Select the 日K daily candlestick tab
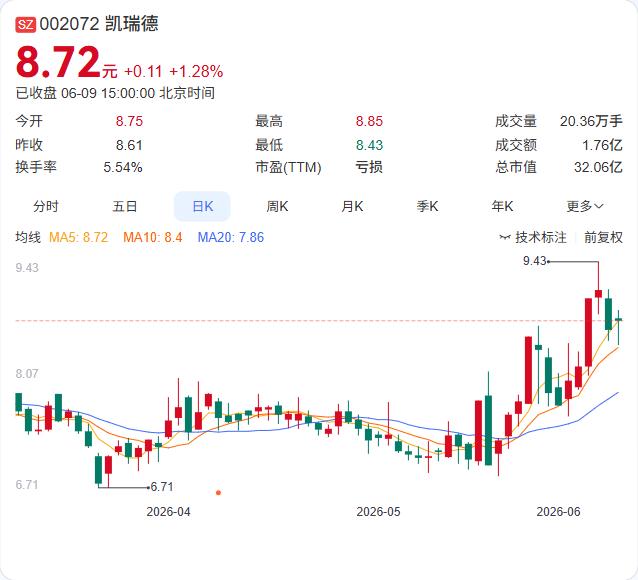The height and width of the screenshot is (580, 638). tap(202, 206)
